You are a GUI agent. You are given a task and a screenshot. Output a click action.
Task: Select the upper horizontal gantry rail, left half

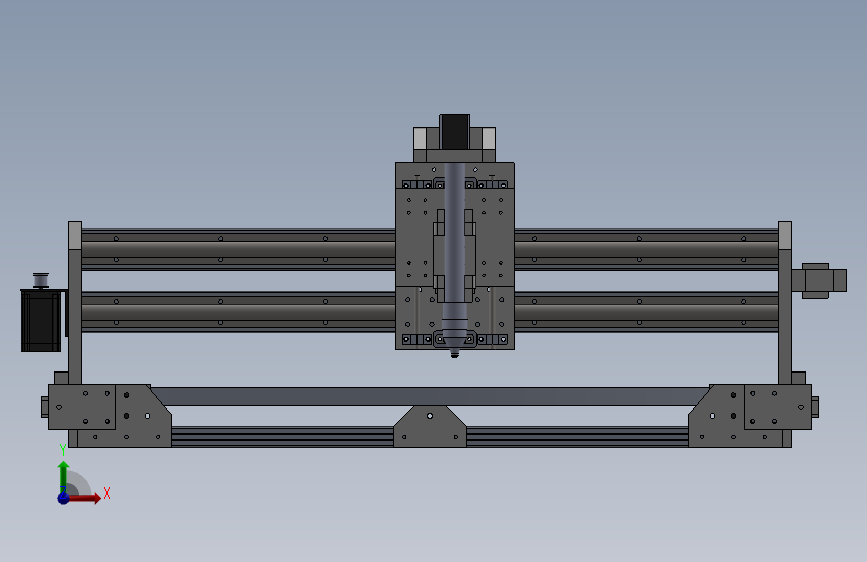(238, 249)
